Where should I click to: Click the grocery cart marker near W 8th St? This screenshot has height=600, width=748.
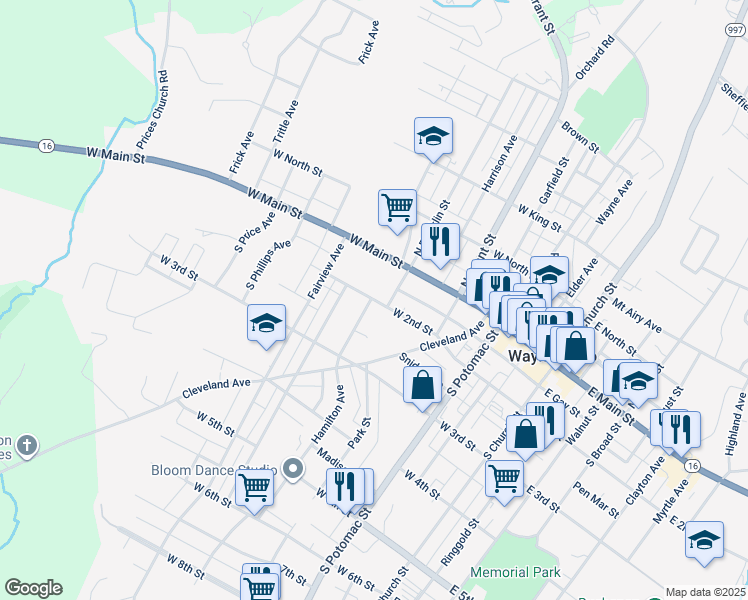[x=259, y=588]
